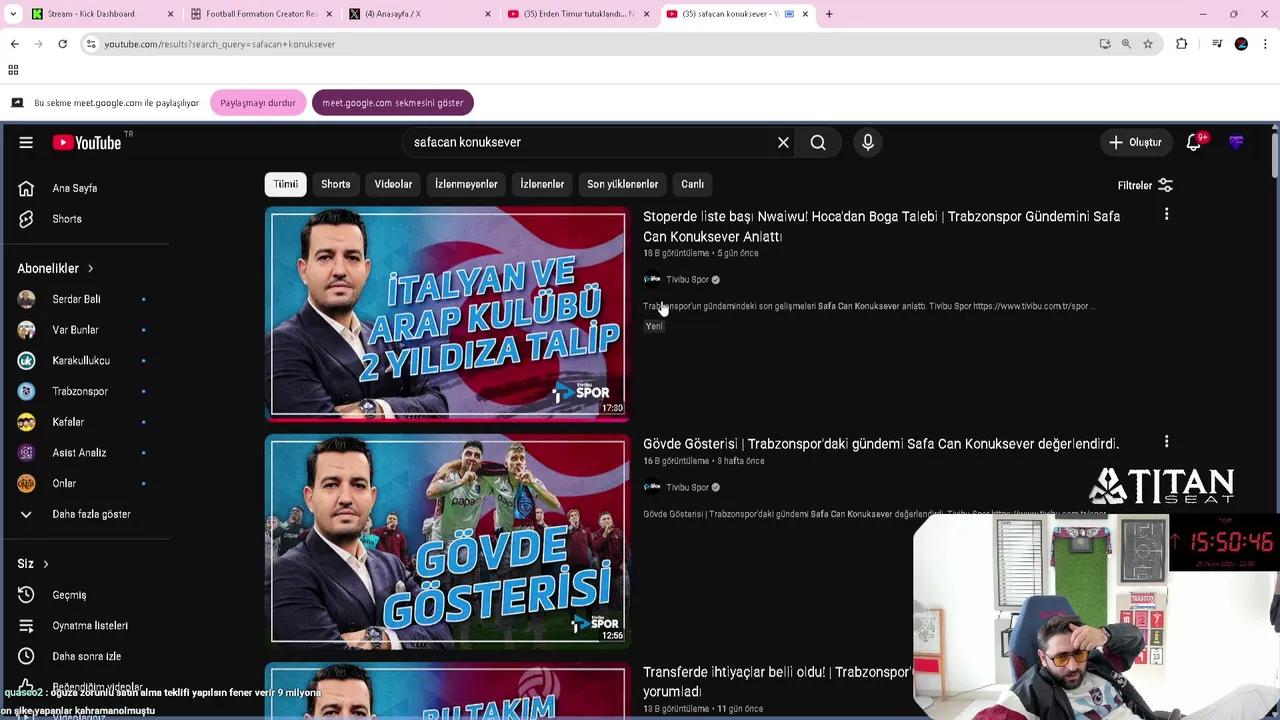Viewport: 1280px width, 720px height.
Task: Click the page vertical scrollbar
Action: 1275,155
